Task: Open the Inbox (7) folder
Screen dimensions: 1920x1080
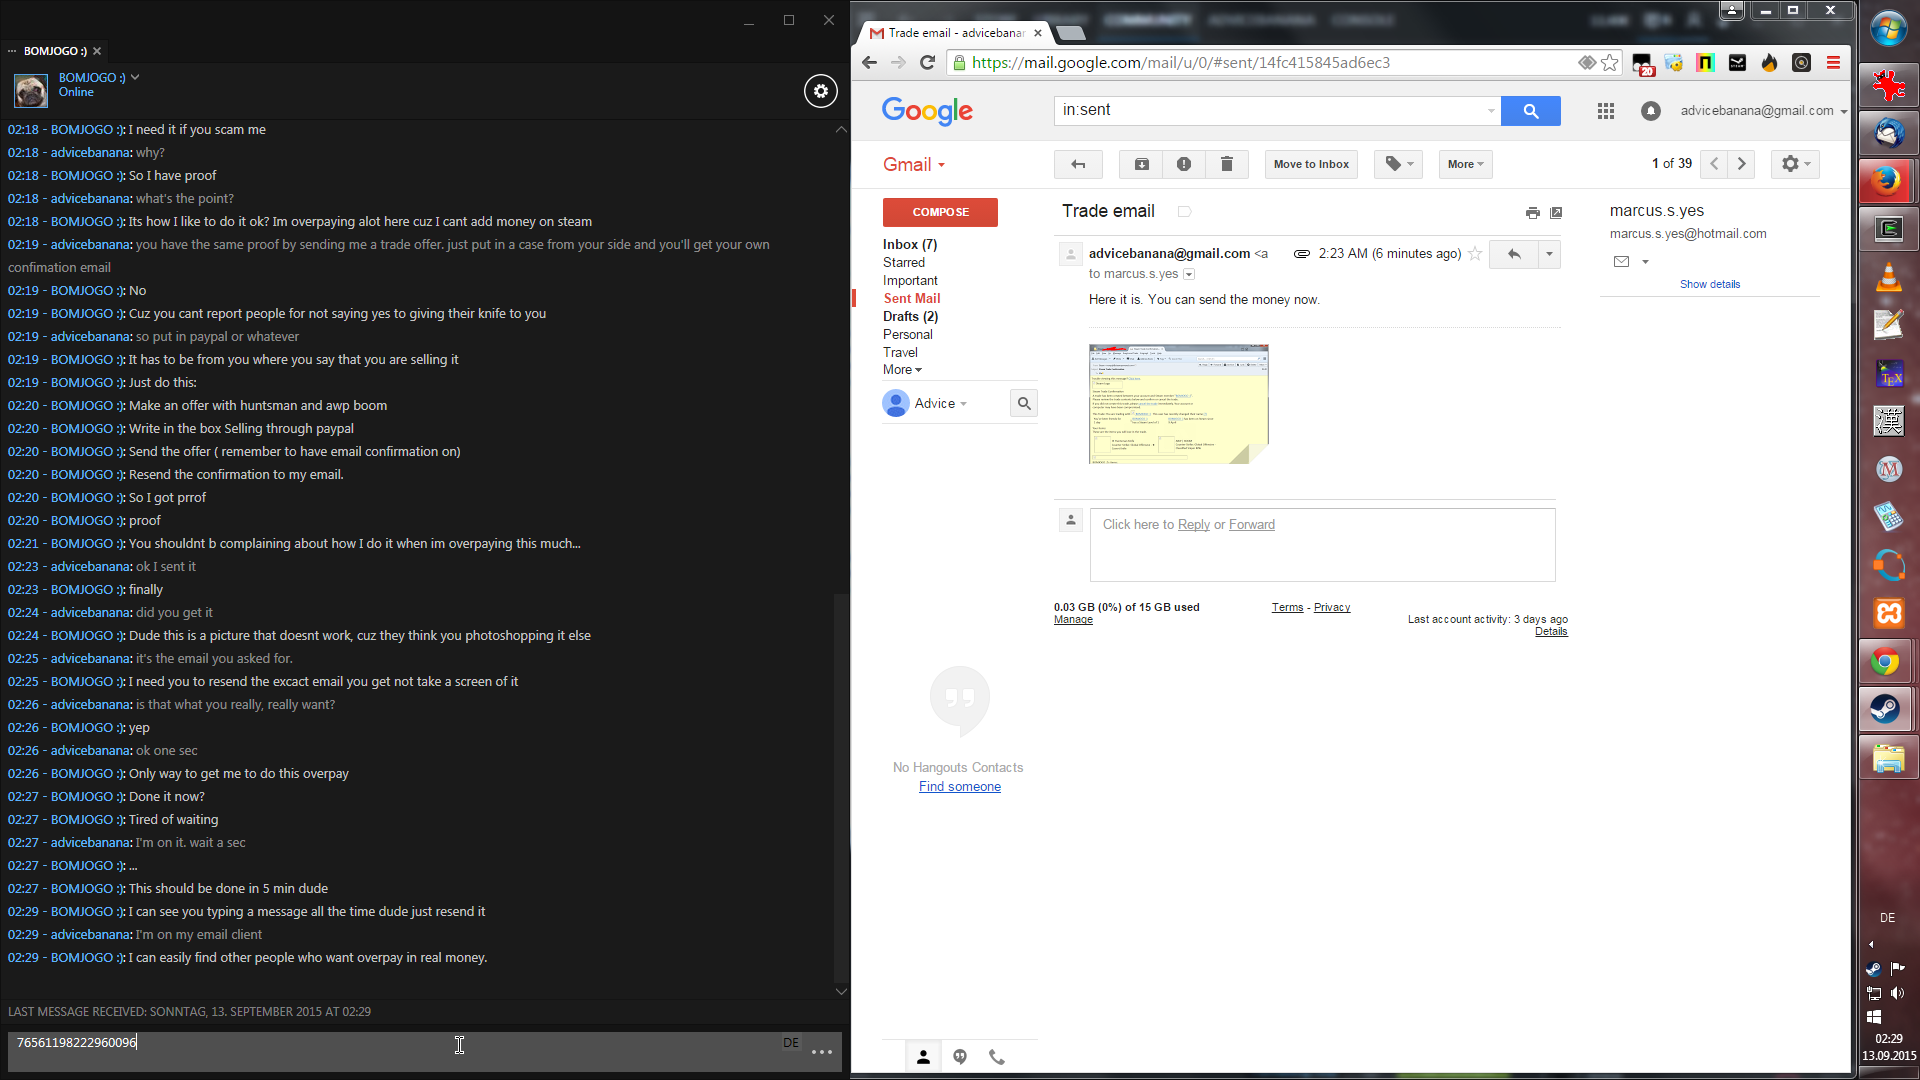Action: point(909,244)
